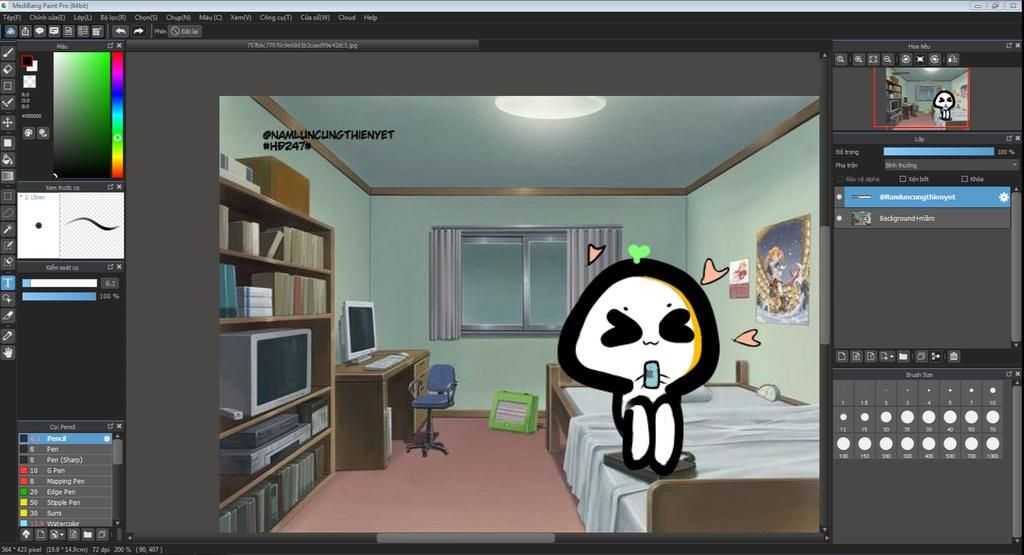
Task: Open the Pha trộn blend mode dropdown
Action: tap(951, 165)
